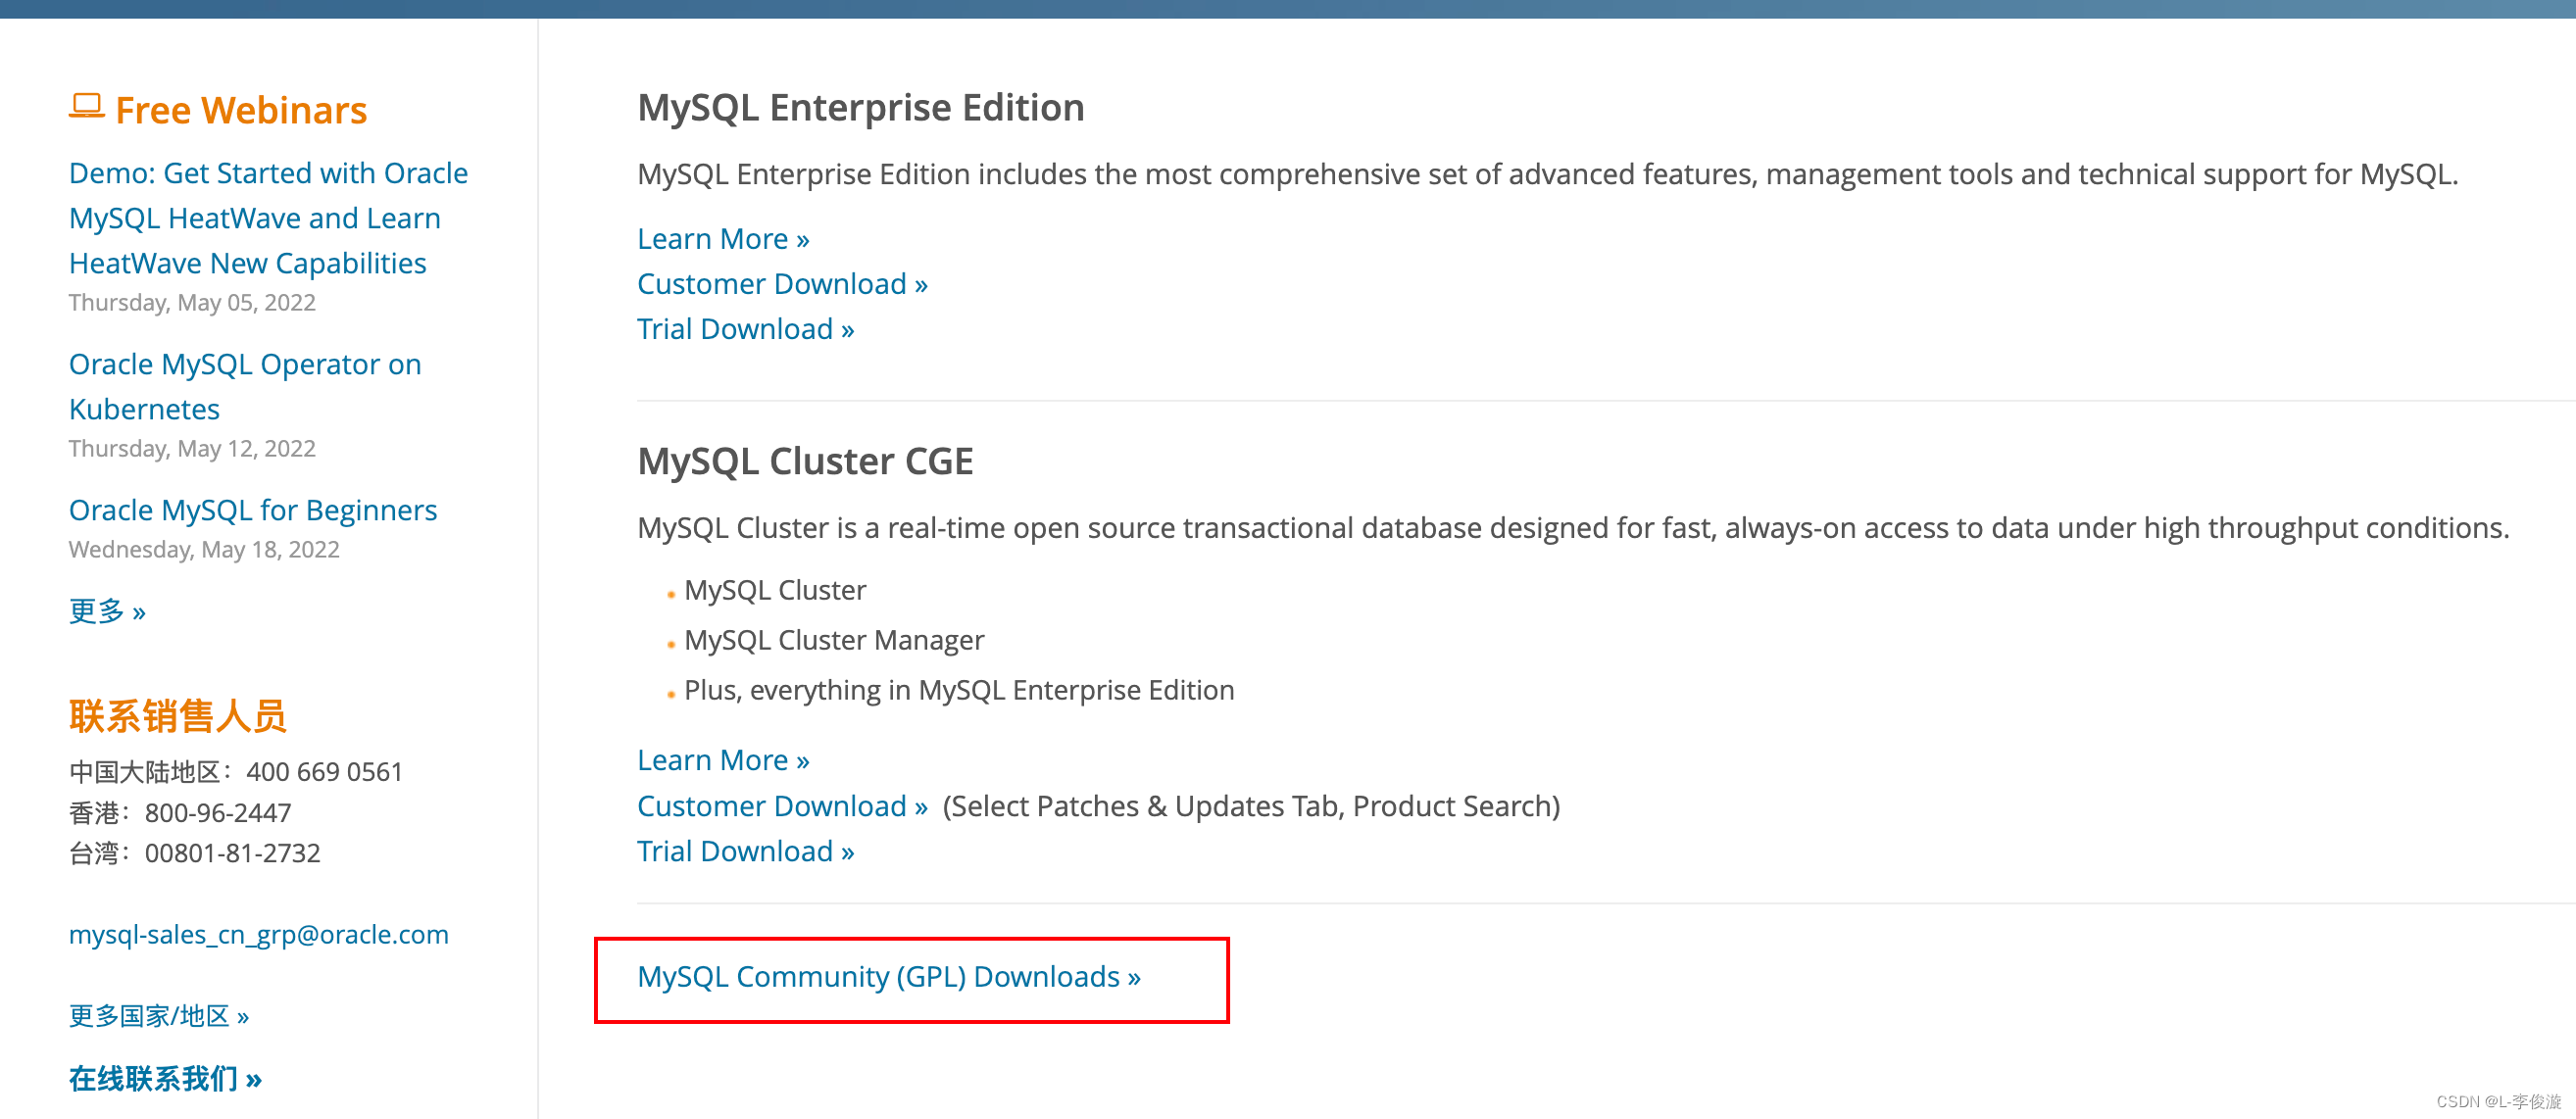Open Oracle MySQL Operator on Kubernetes webinar

click(x=245, y=386)
